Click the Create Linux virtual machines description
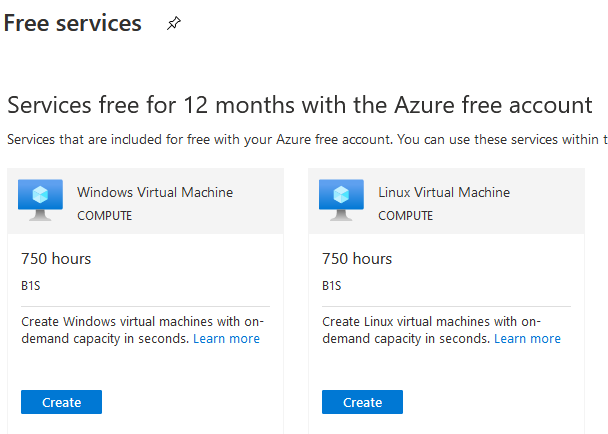The width and height of the screenshot is (608, 434). point(441,330)
